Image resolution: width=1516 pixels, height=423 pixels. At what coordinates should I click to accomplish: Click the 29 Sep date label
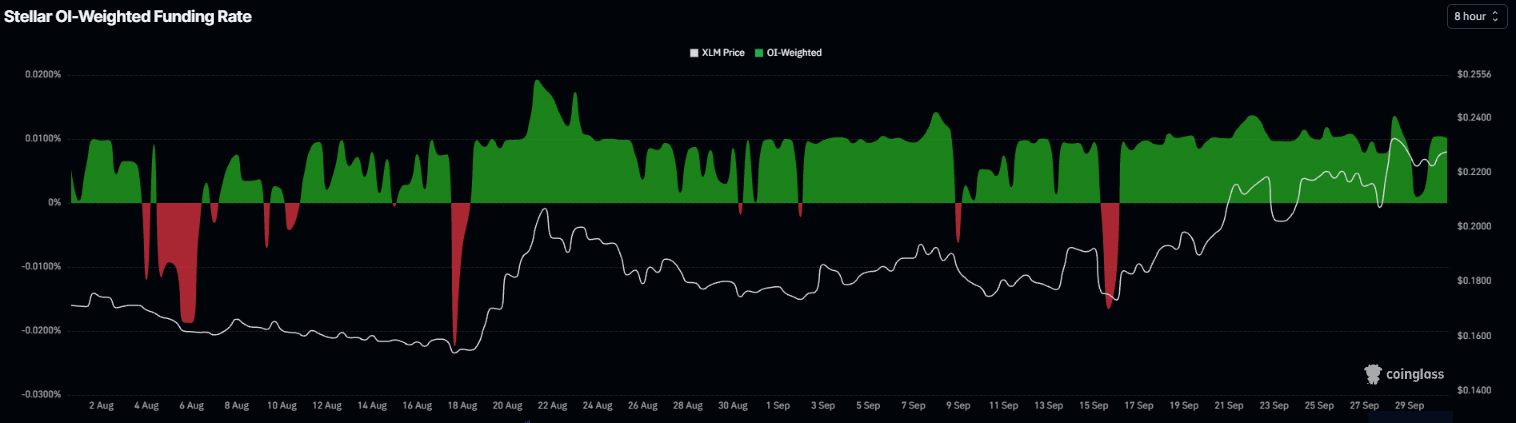(1409, 407)
